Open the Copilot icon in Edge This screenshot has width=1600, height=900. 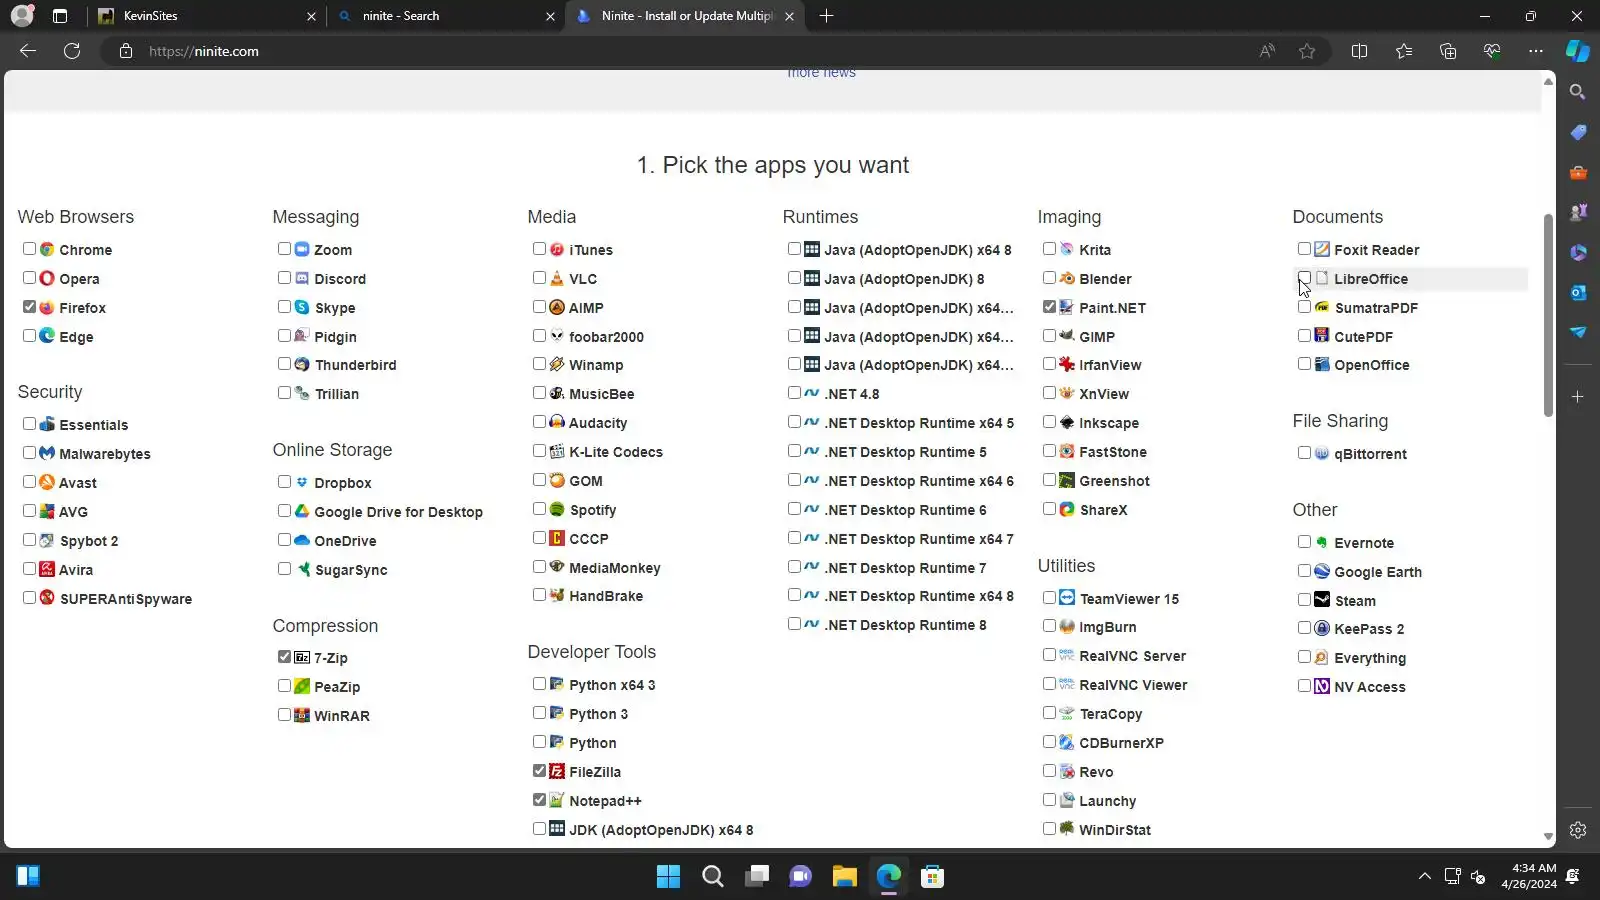coord(1578,51)
